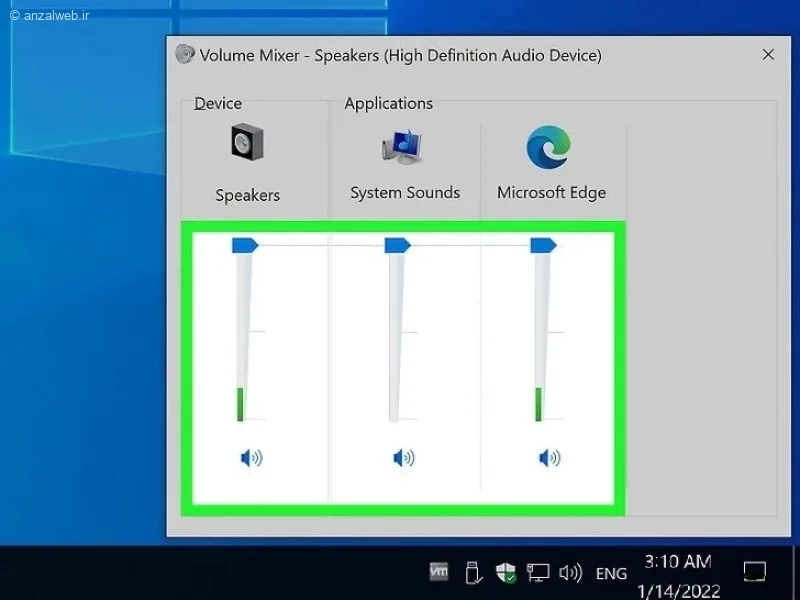Click the System Sounds application icon
Image resolution: width=800 pixels, height=600 pixels.
(403, 146)
